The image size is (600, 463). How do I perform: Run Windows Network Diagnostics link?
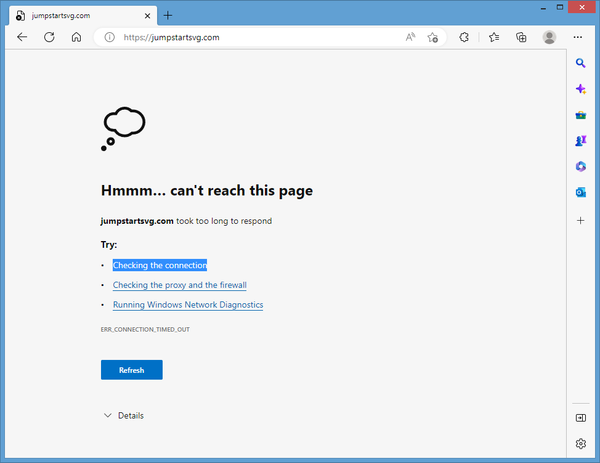point(188,305)
